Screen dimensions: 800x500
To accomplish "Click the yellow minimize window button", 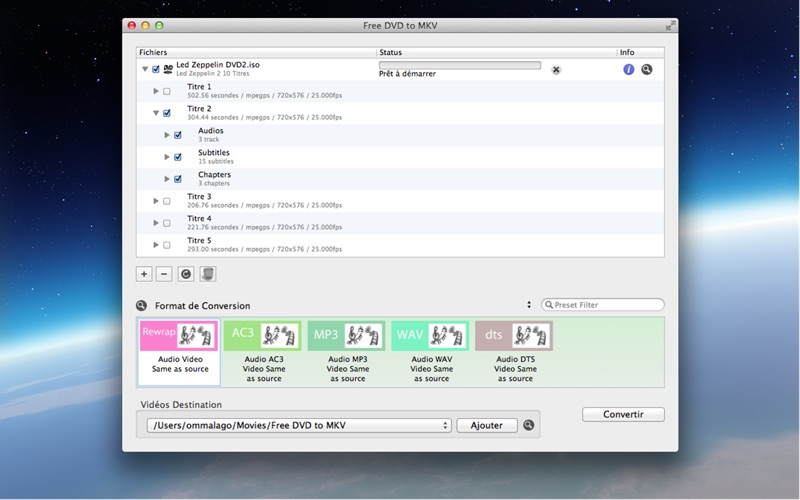I will pos(145,25).
